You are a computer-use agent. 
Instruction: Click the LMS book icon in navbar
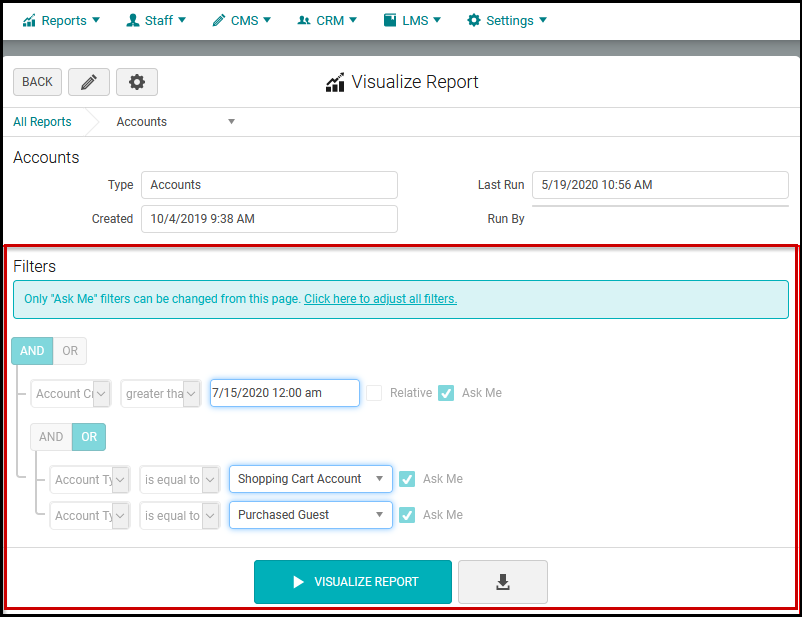click(x=390, y=20)
